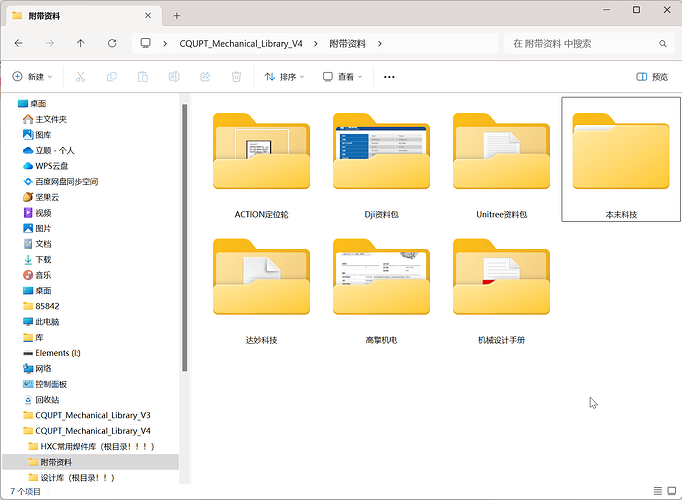
Task: Click the This PC monitor icon in the address bar
Action: point(146,43)
